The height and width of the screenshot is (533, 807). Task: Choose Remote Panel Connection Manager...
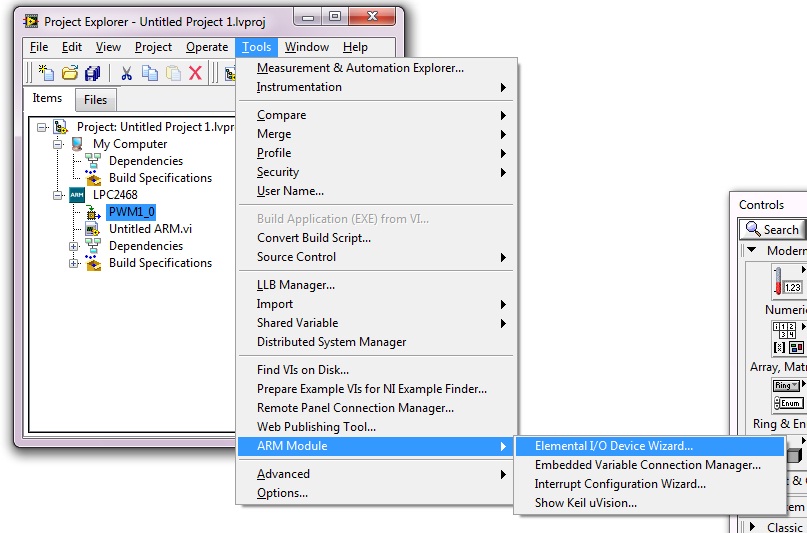click(x=378, y=408)
